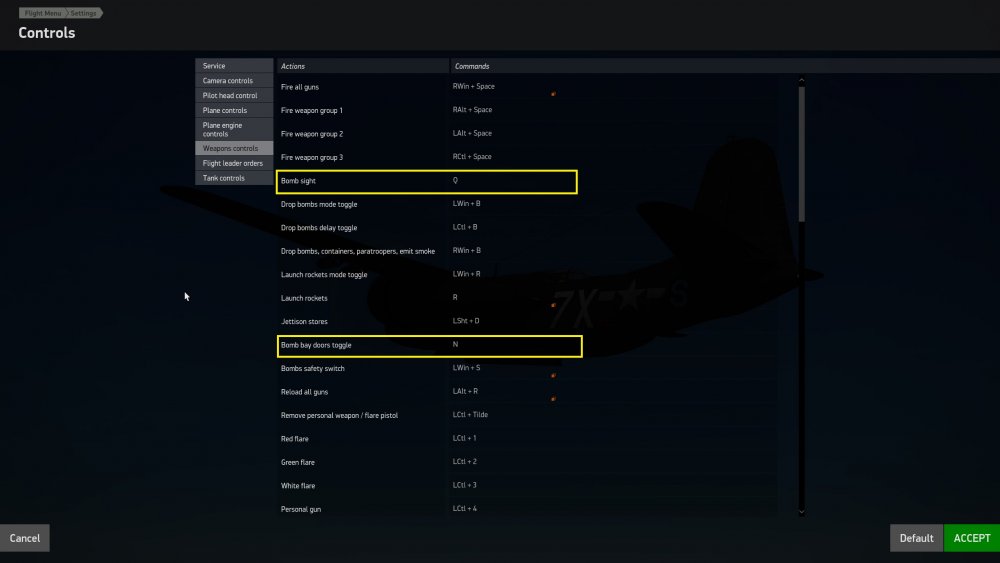This screenshot has width=1000, height=563.
Task: Click the orange indicator icon beside Fire all guns
Action: (x=554, y=94)
